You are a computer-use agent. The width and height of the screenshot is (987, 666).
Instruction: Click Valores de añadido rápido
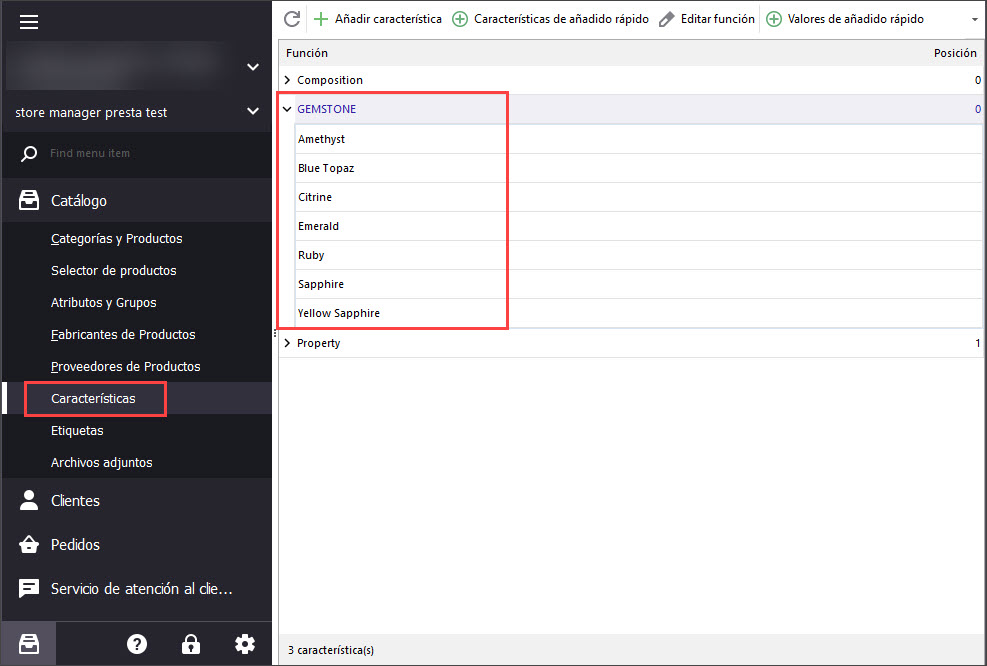tap(845, 19)
